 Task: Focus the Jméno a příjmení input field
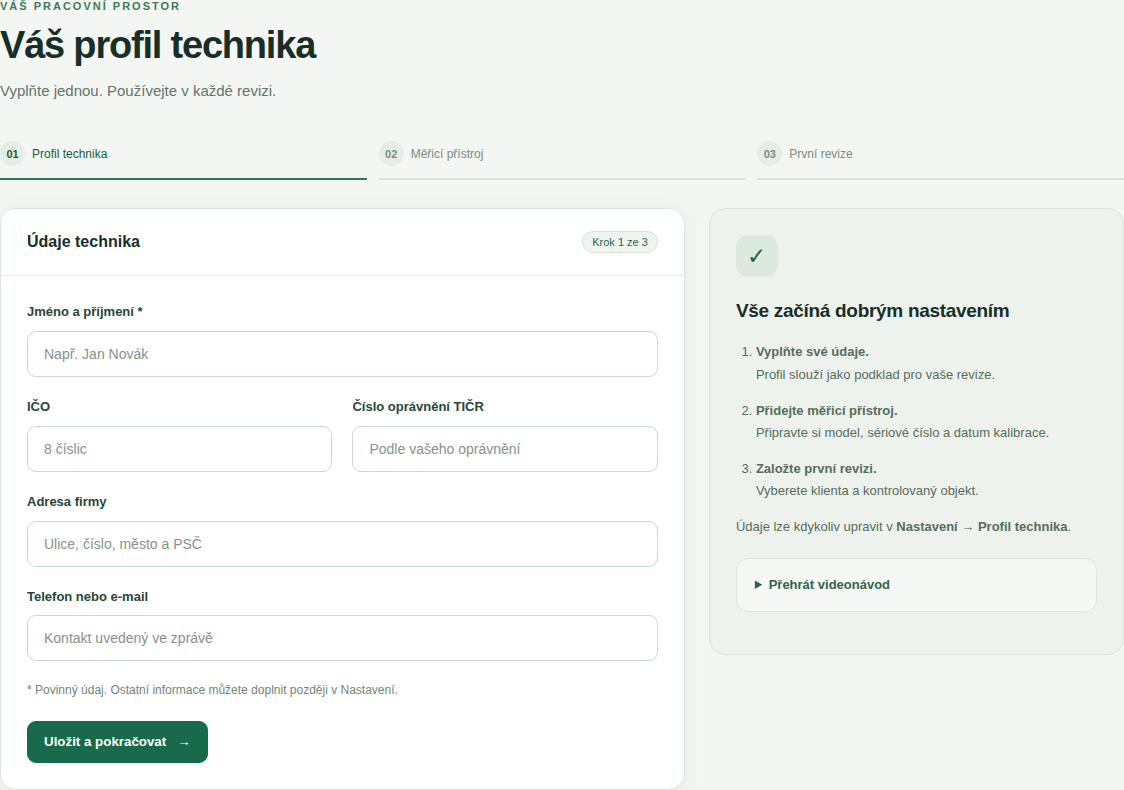[x=342, y=354]
